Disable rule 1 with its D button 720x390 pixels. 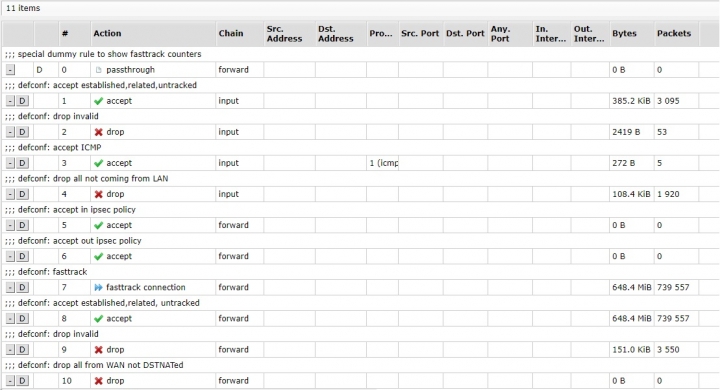pos(22,101)
